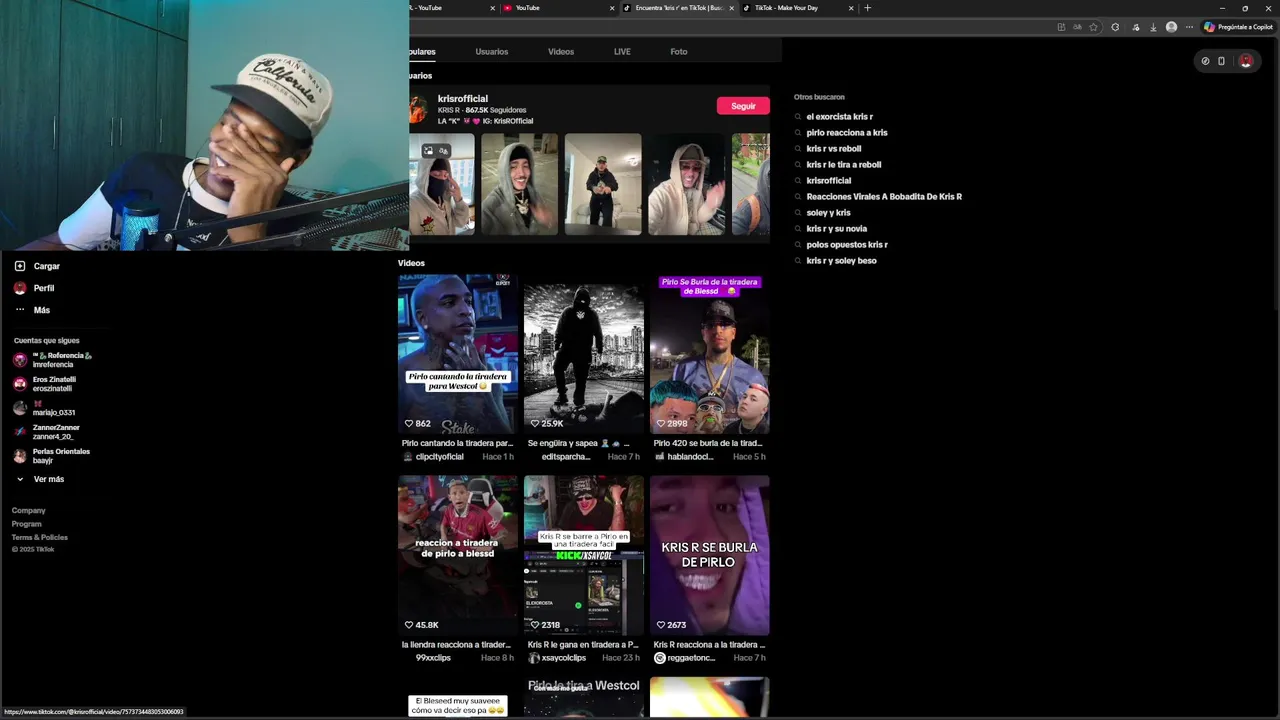Open 'Kris R se barre a Pirlo' video
This screenshot has width=1280, height=720.
tap(584, 556)
